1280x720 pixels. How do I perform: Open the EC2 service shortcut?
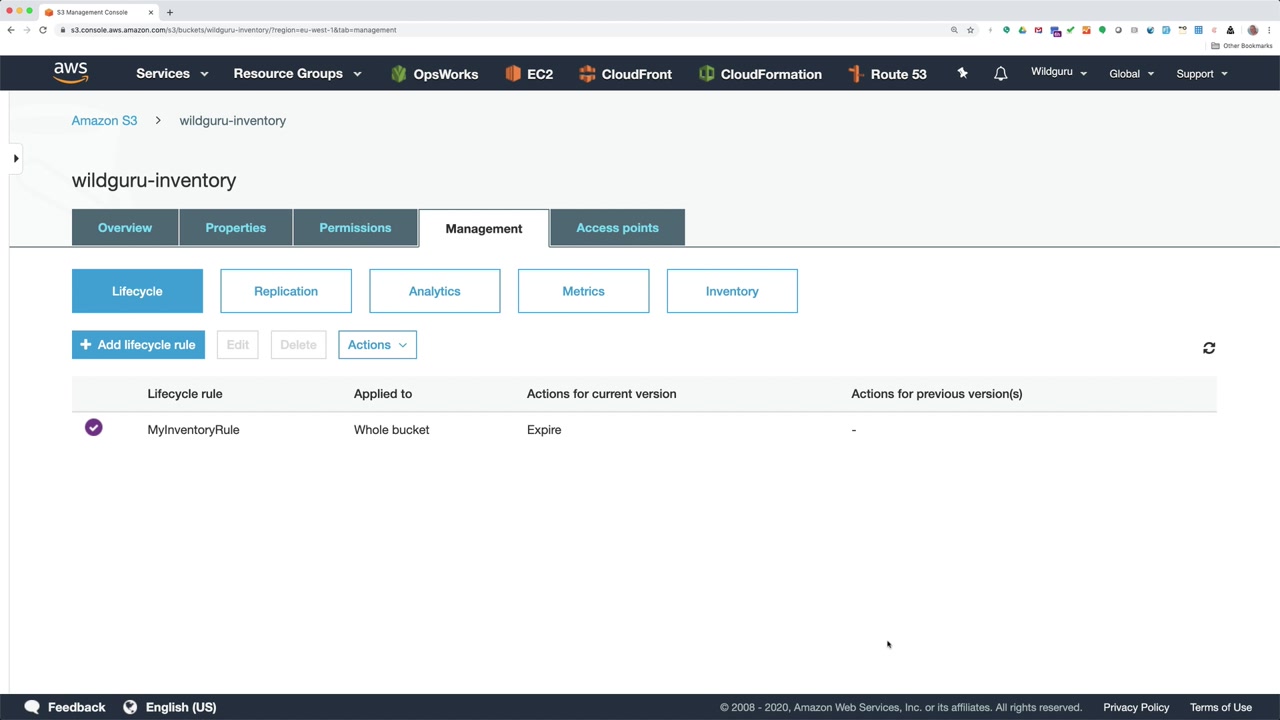coord(529,74)
